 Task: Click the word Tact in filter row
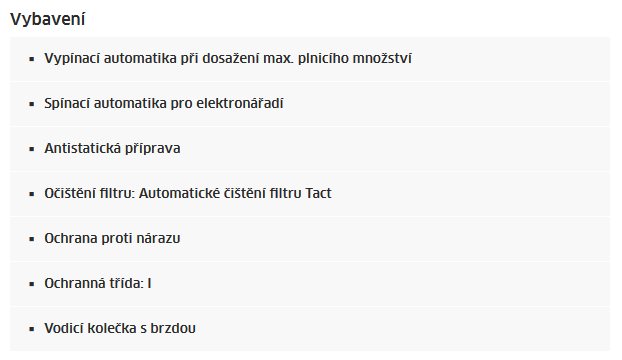pos(318,193)
